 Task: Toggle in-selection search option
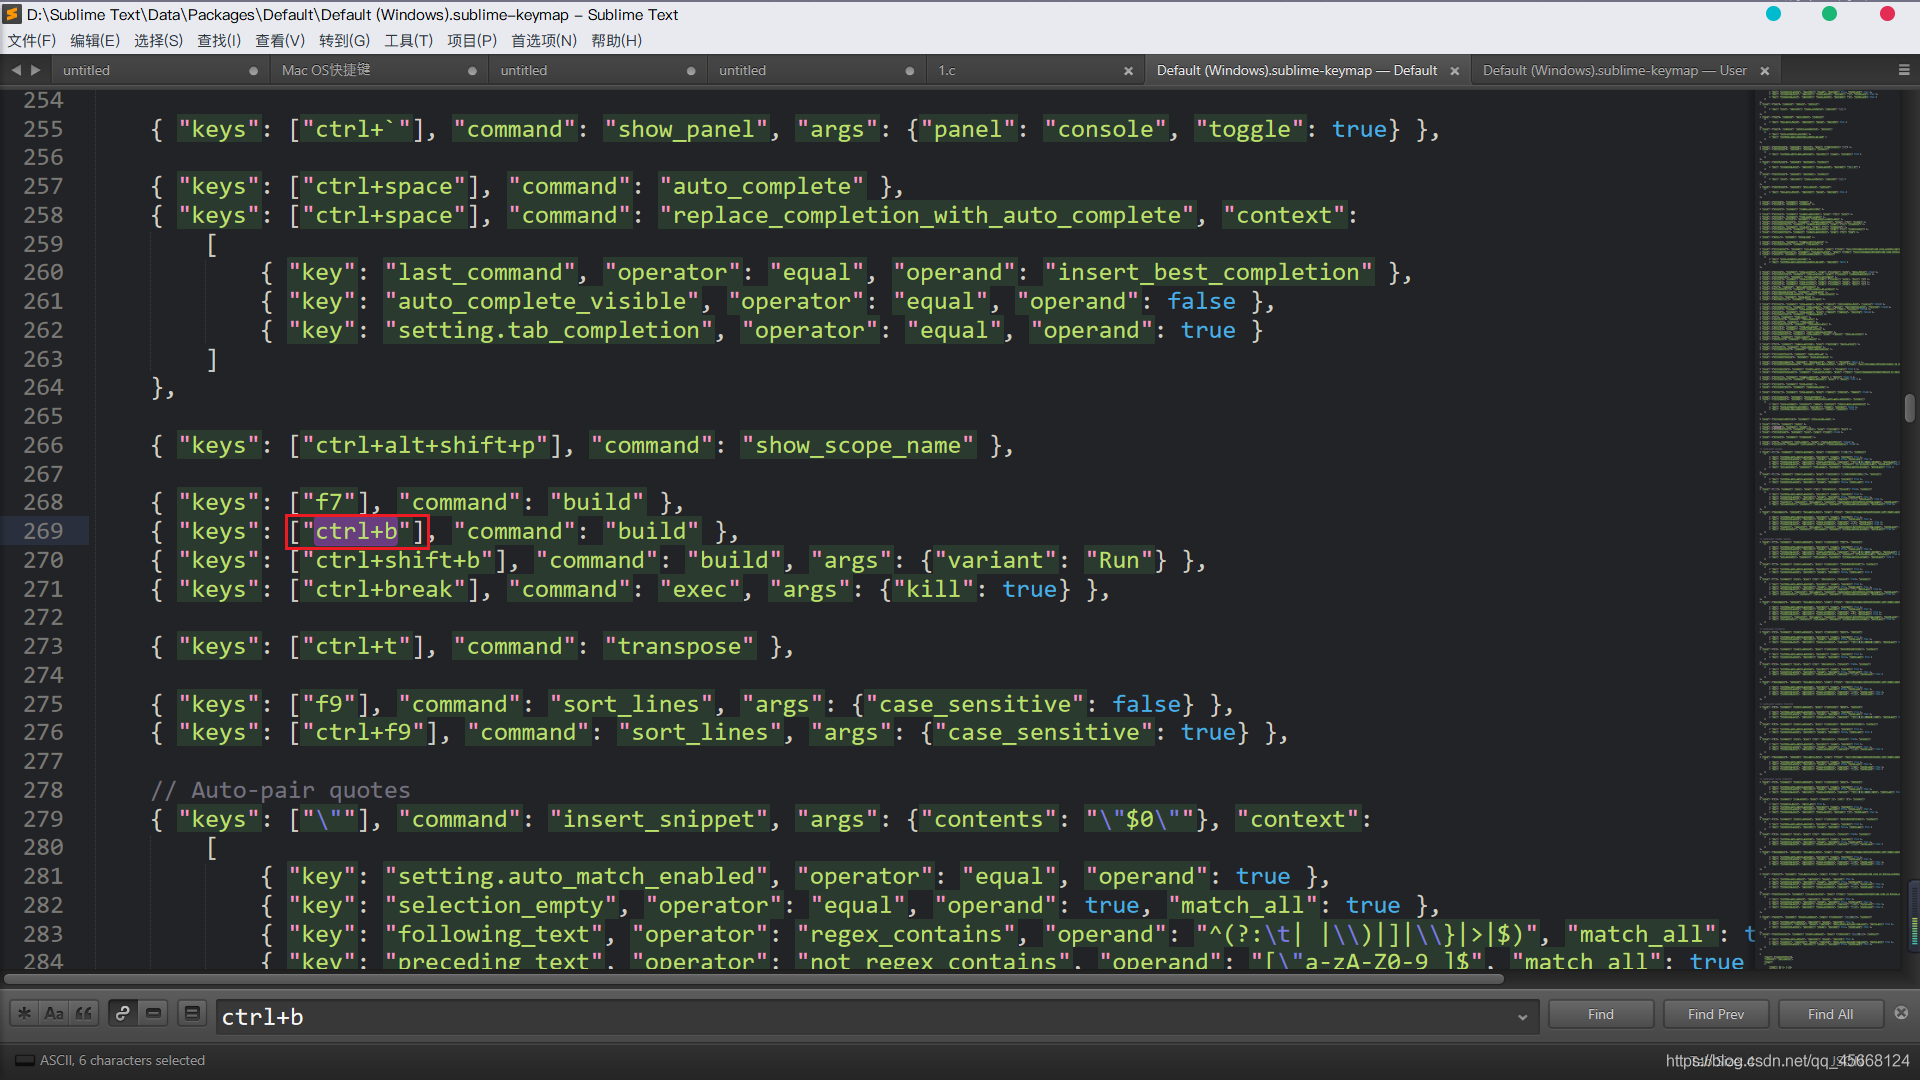(153, 1014)
